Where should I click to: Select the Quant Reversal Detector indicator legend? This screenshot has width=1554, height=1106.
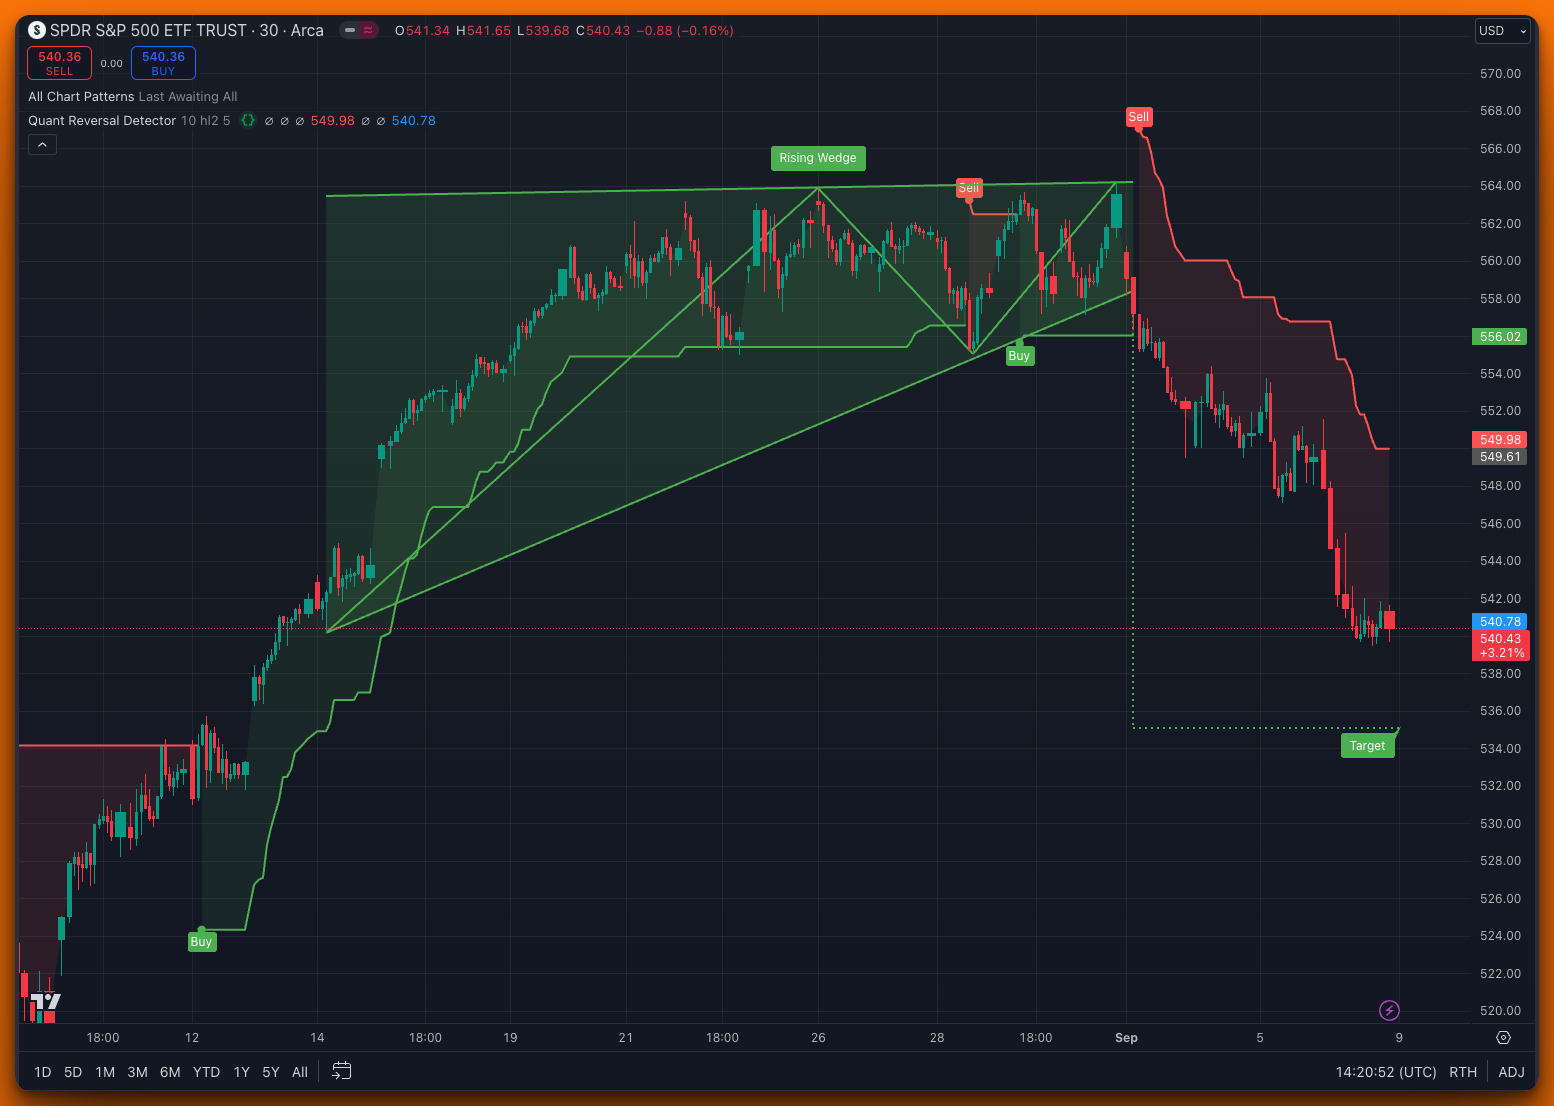click(x=102, y=121)
